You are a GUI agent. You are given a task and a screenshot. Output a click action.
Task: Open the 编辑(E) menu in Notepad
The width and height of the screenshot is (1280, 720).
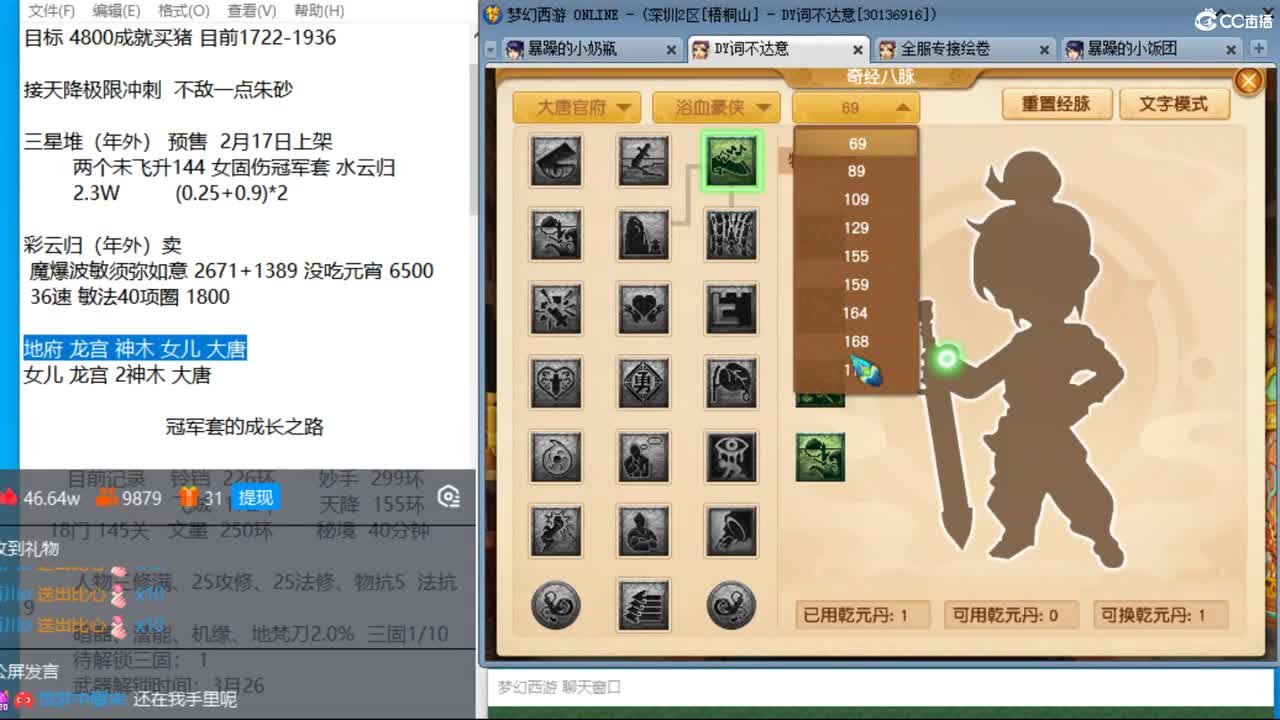pyautogui.click(x=116, y=11)
